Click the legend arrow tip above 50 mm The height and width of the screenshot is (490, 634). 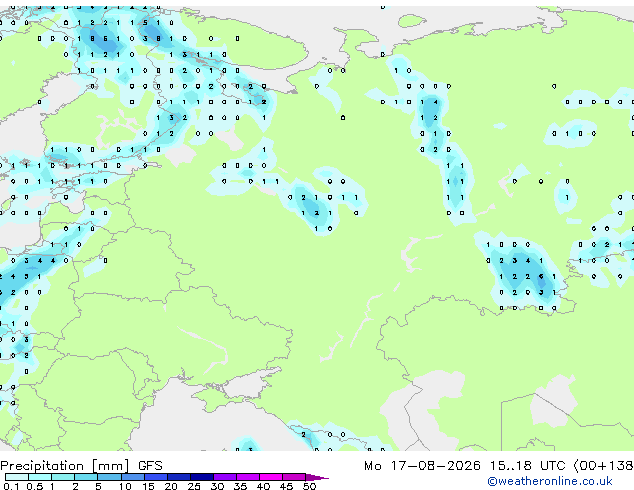(317, 477)
